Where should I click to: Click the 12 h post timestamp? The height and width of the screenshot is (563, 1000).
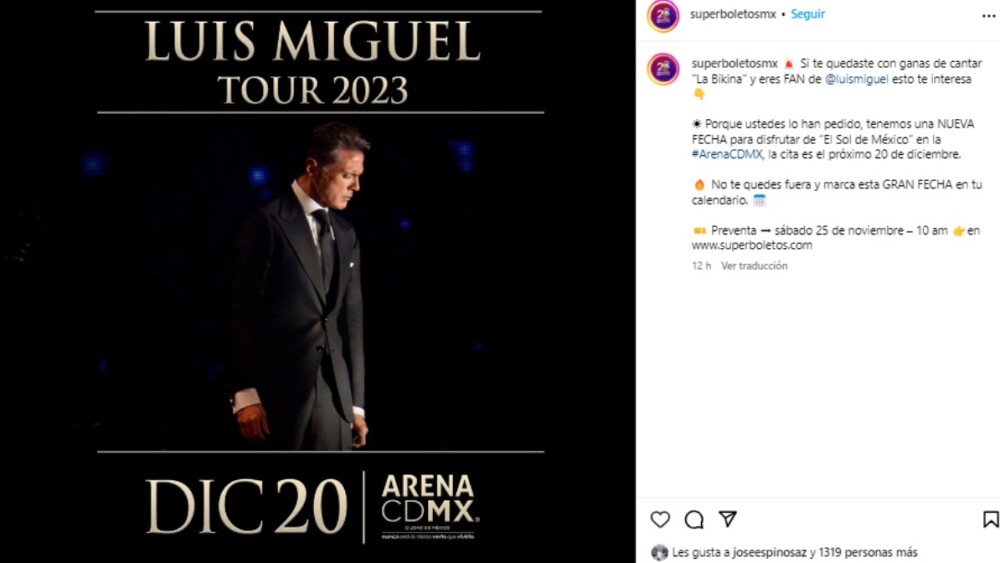point(701,266)
